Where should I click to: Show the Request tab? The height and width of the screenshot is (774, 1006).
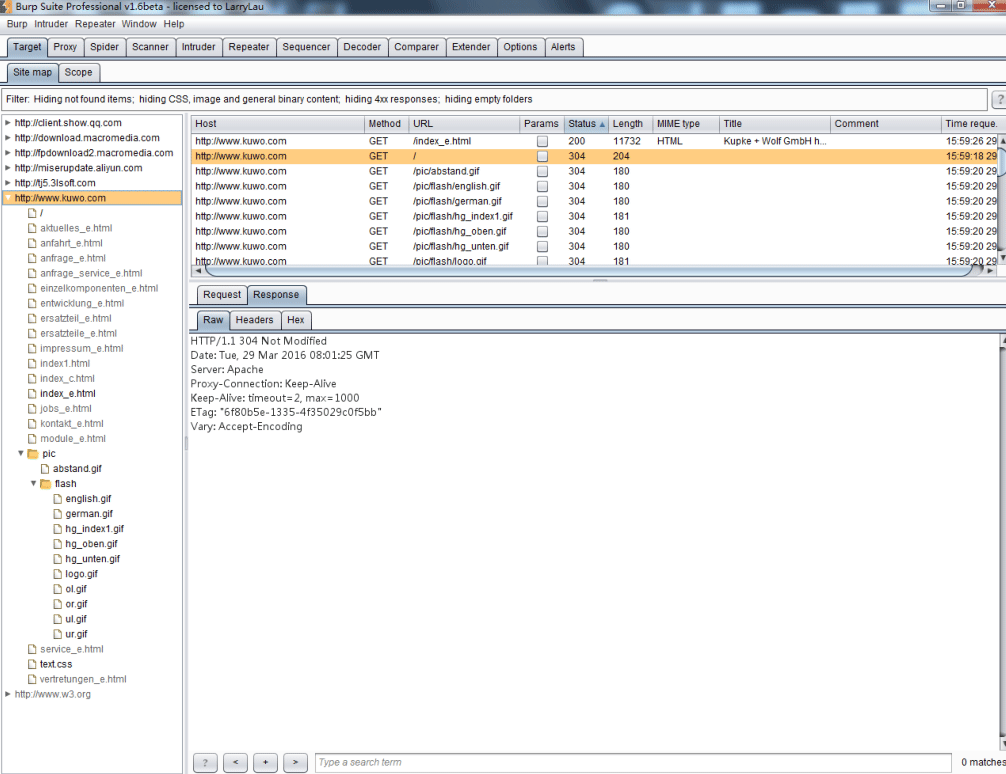click(x=221, y=295)
